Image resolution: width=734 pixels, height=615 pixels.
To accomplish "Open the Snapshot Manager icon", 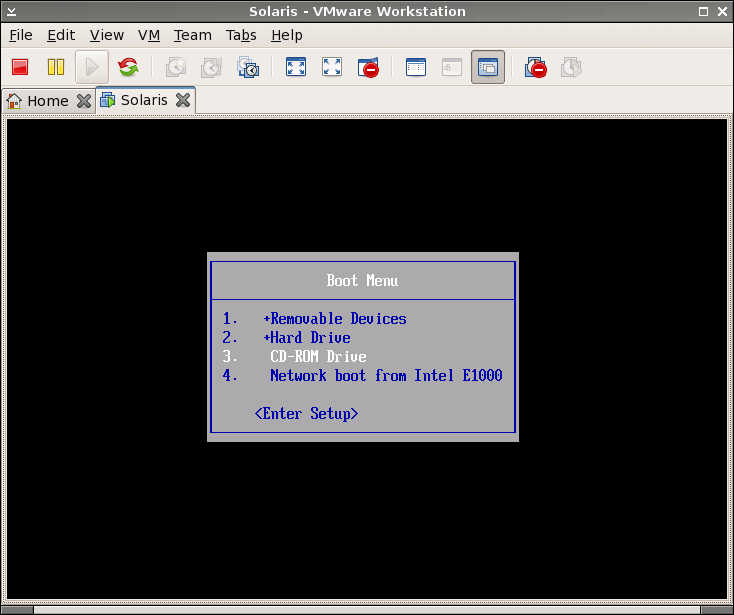I will (x=248, y=67).
